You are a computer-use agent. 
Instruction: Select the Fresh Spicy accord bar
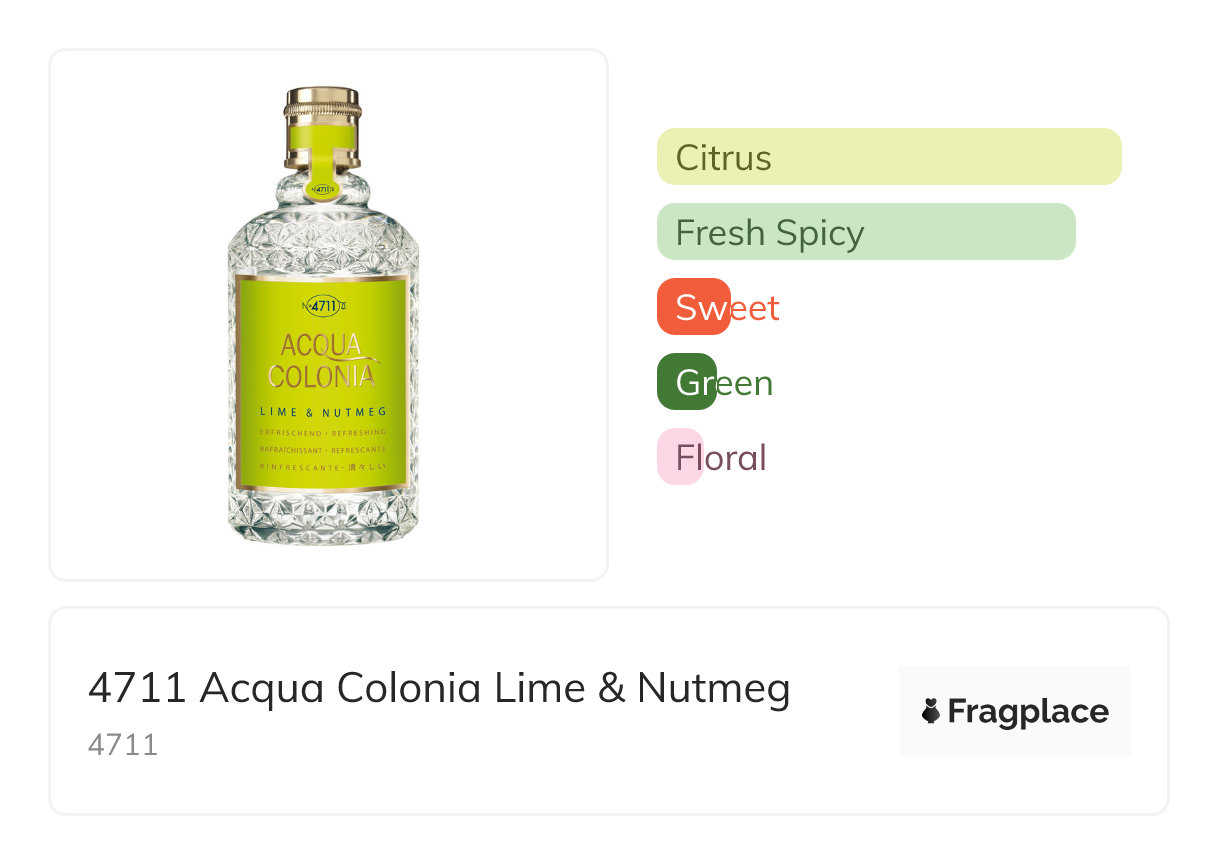[x=866, y=232]
